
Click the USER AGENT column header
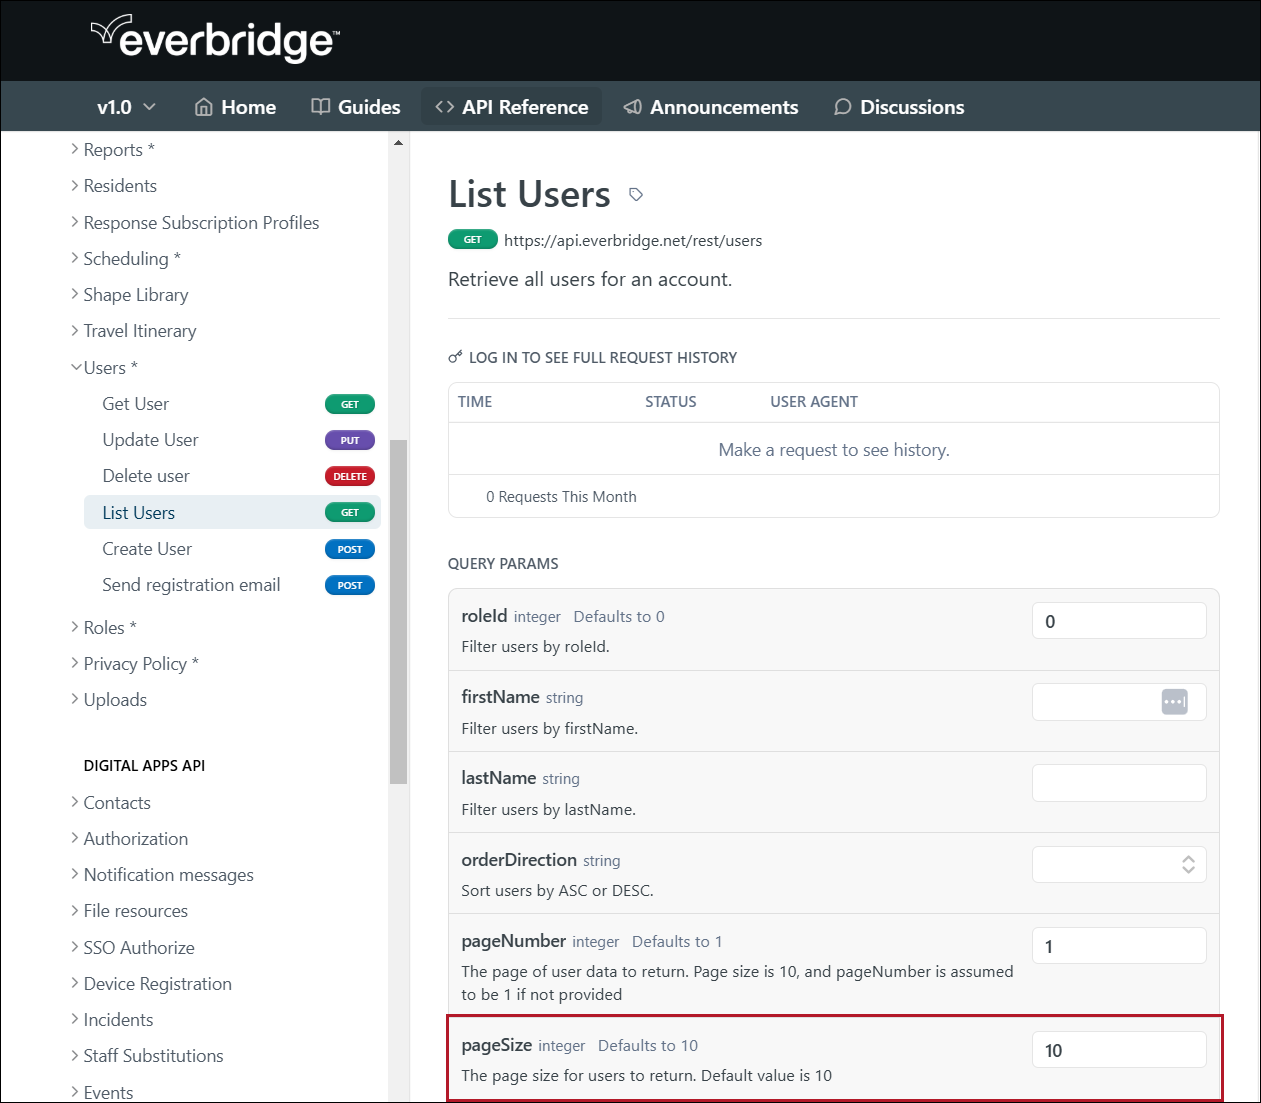pos(814,401)
